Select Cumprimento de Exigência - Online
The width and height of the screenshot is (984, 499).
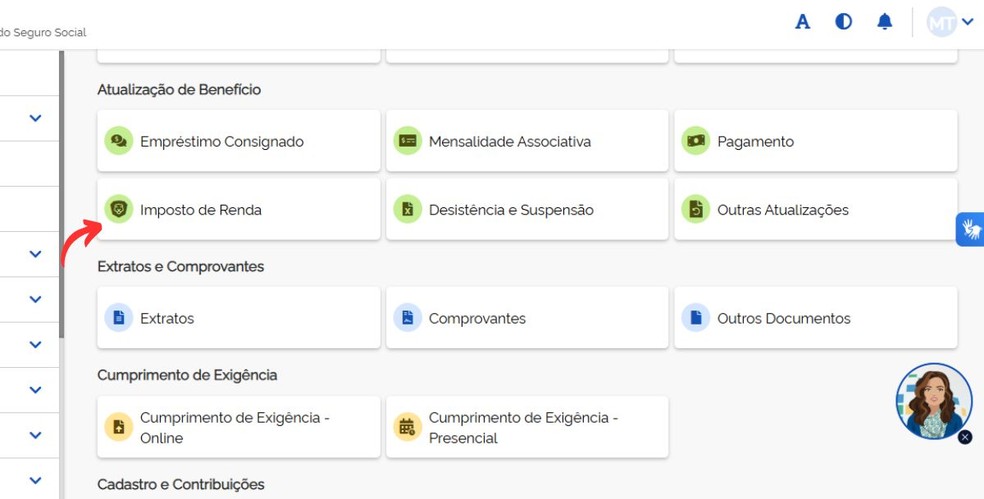click(x=238, y=427)
